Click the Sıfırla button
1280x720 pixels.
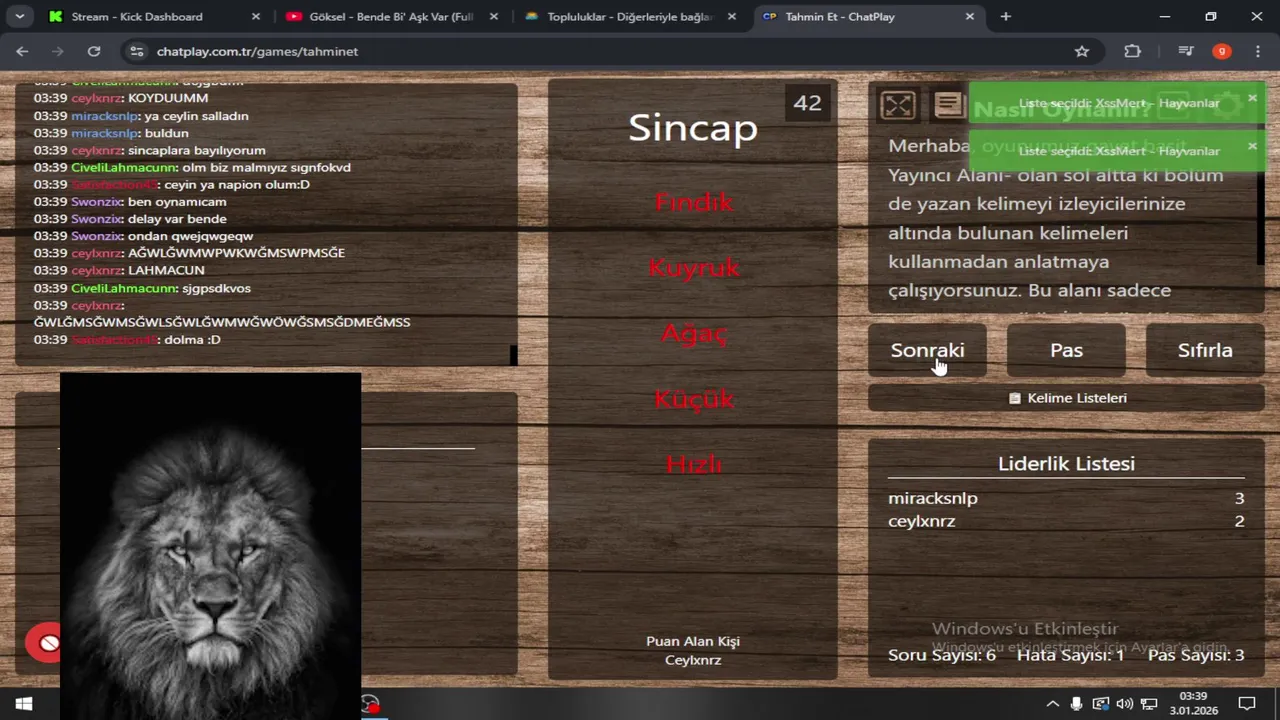click(x=1205, y=350)
